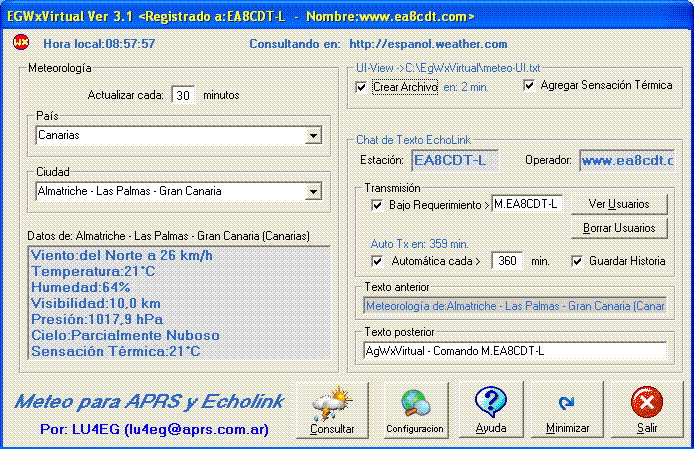Click the Operador www.ea8cdt field
The image size is (694, 449).
[x=627, y=160]
